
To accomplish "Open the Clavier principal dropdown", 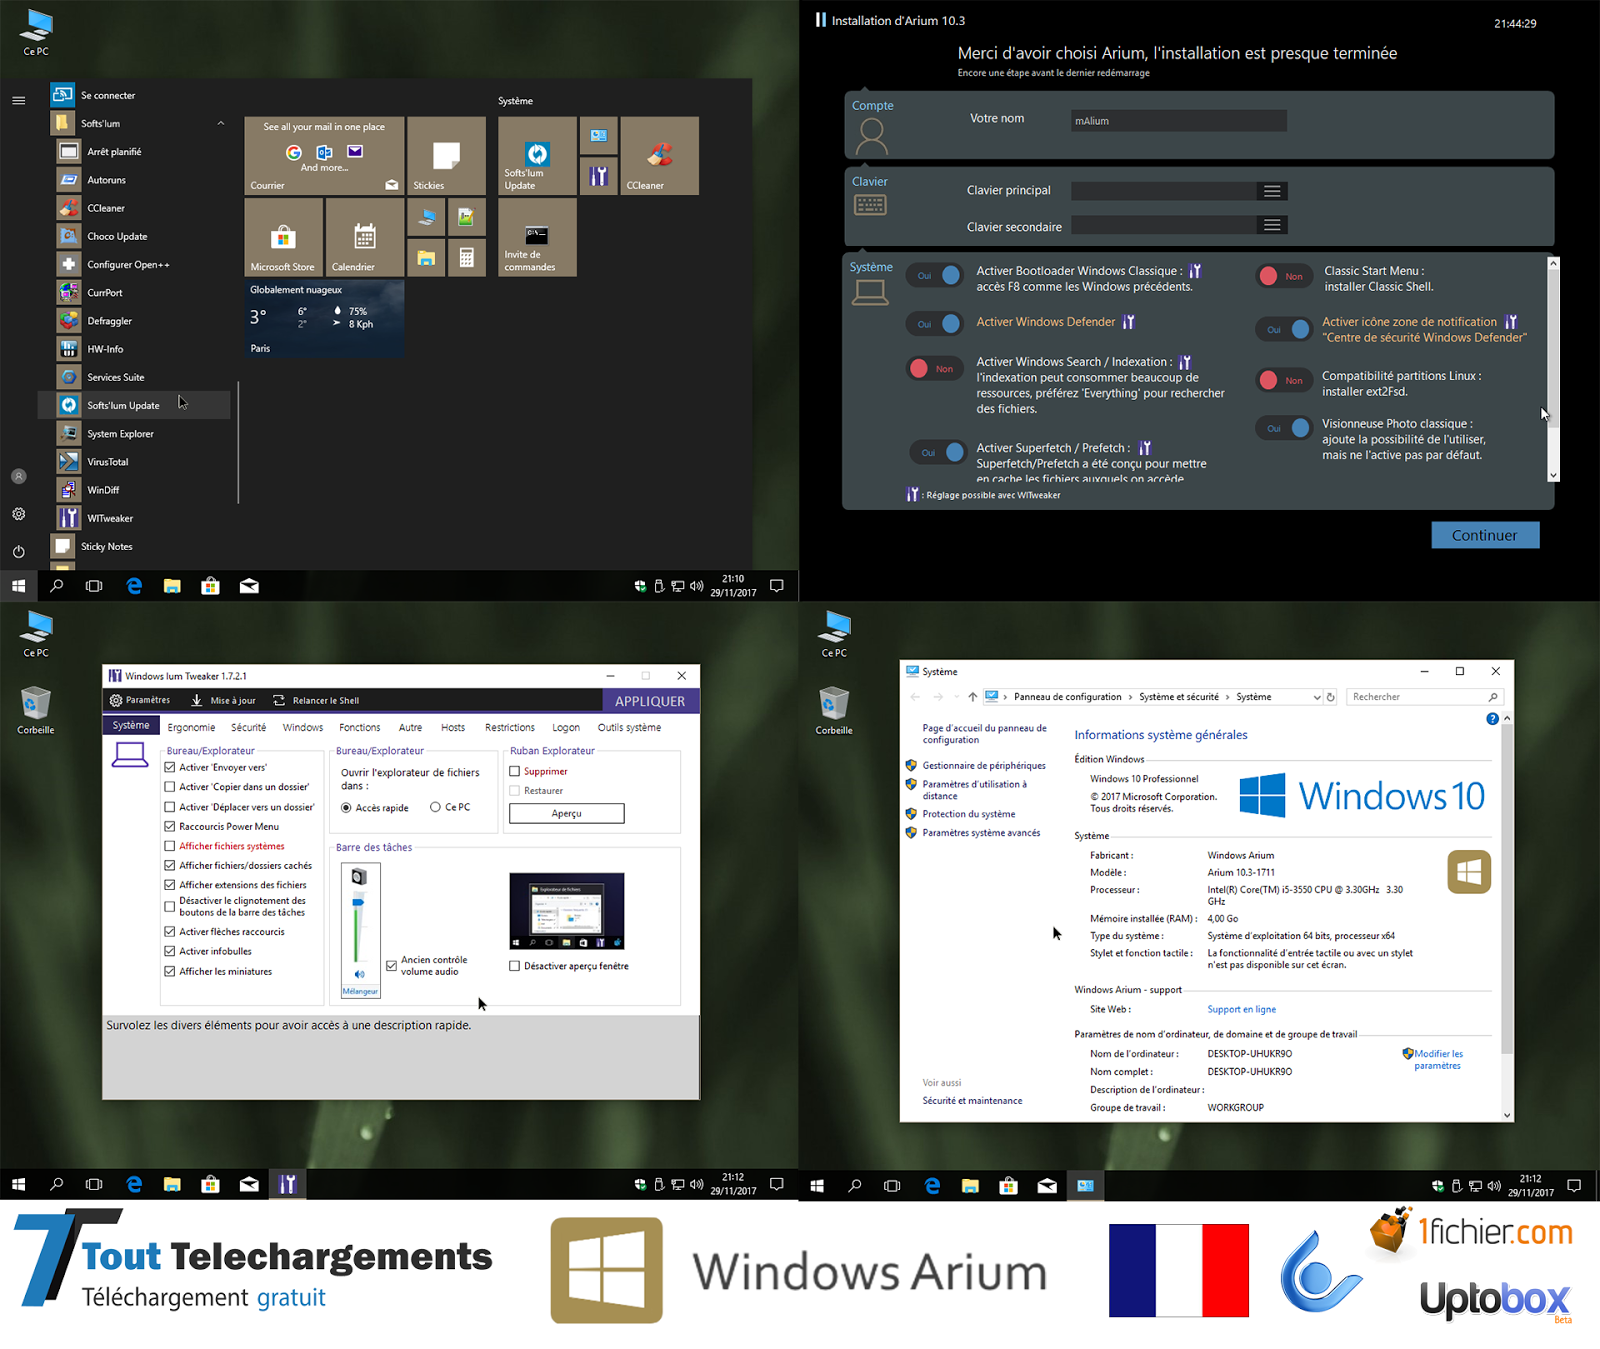I will 1272,191.
